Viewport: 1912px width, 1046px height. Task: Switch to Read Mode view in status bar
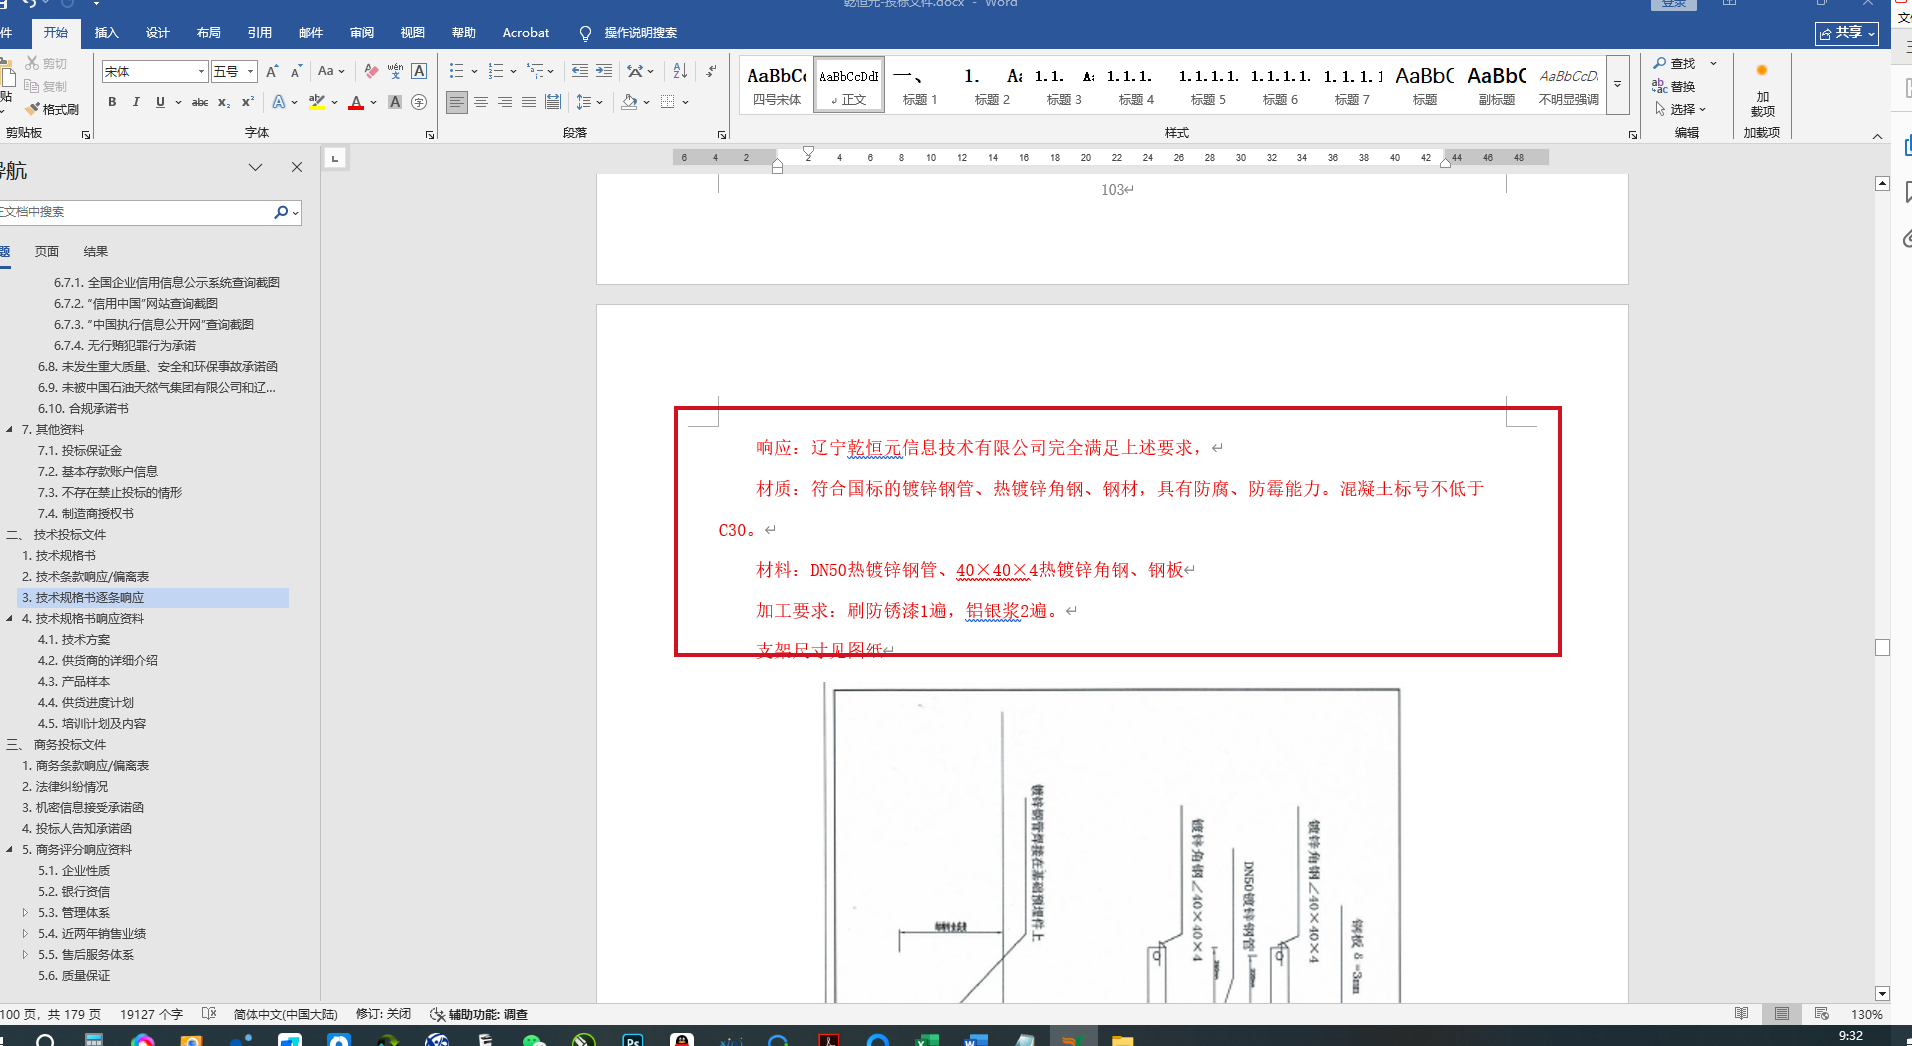coord(1742,1014)
